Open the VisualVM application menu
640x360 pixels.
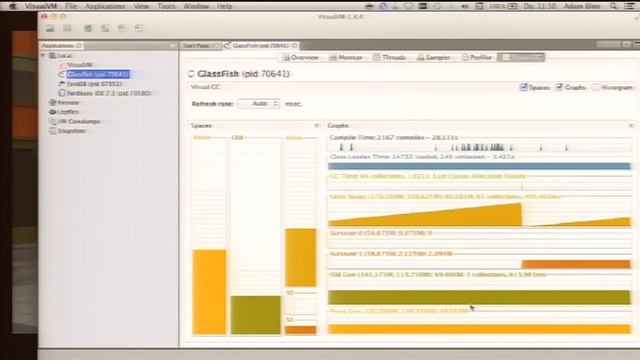[41, 6]
